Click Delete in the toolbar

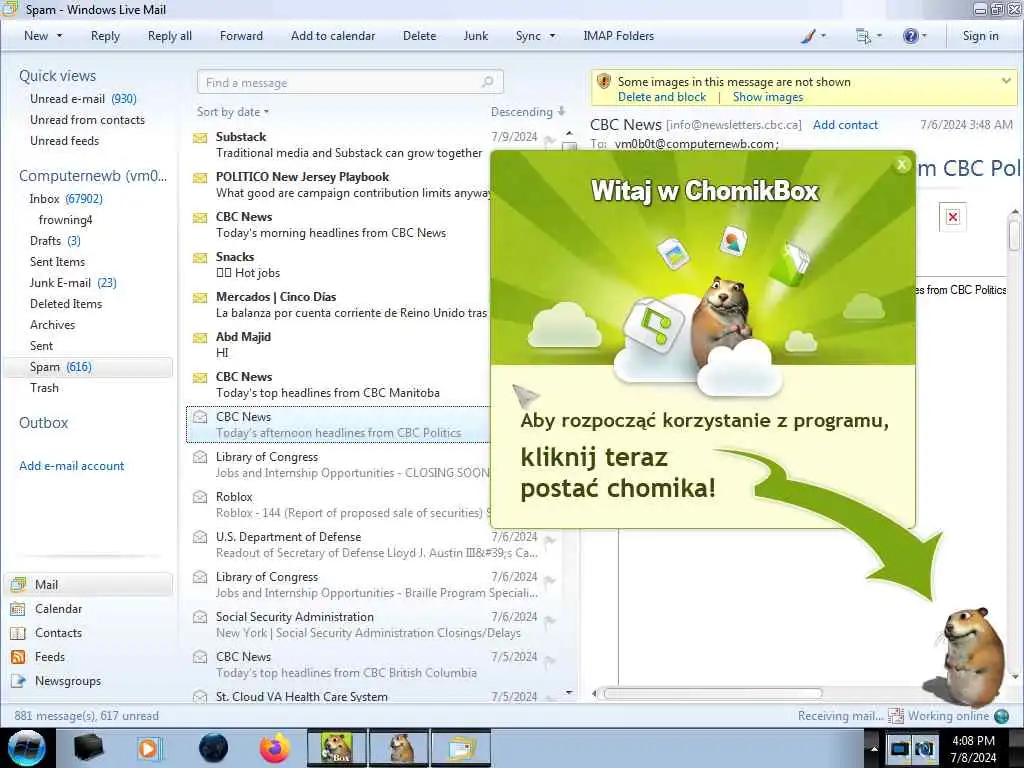419,36
